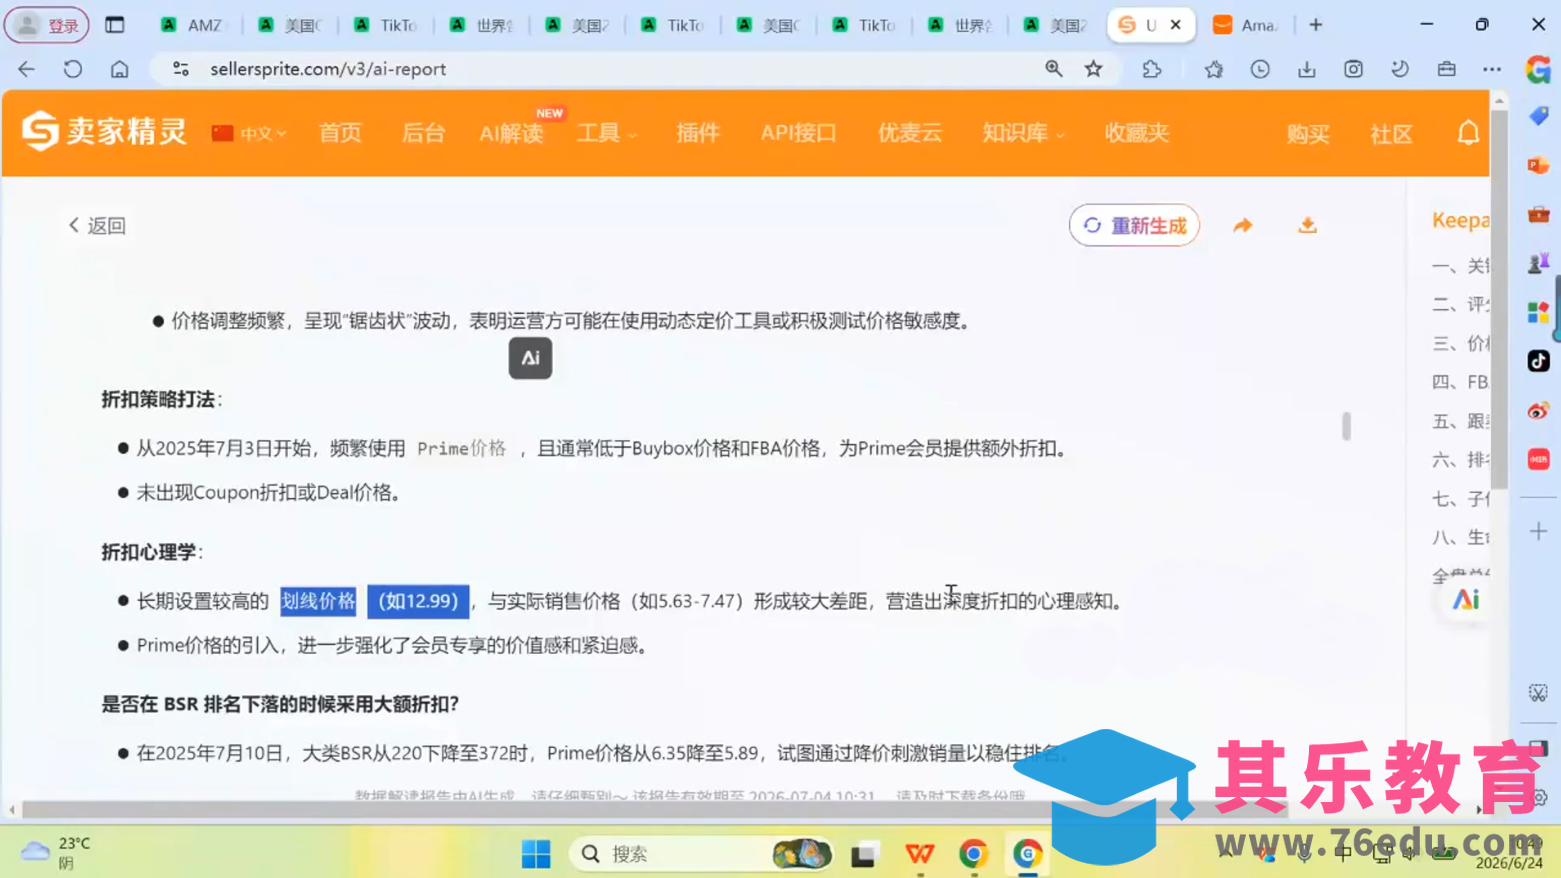
Task: Click the taskbar 搜索 box
Action: (700, 854)
